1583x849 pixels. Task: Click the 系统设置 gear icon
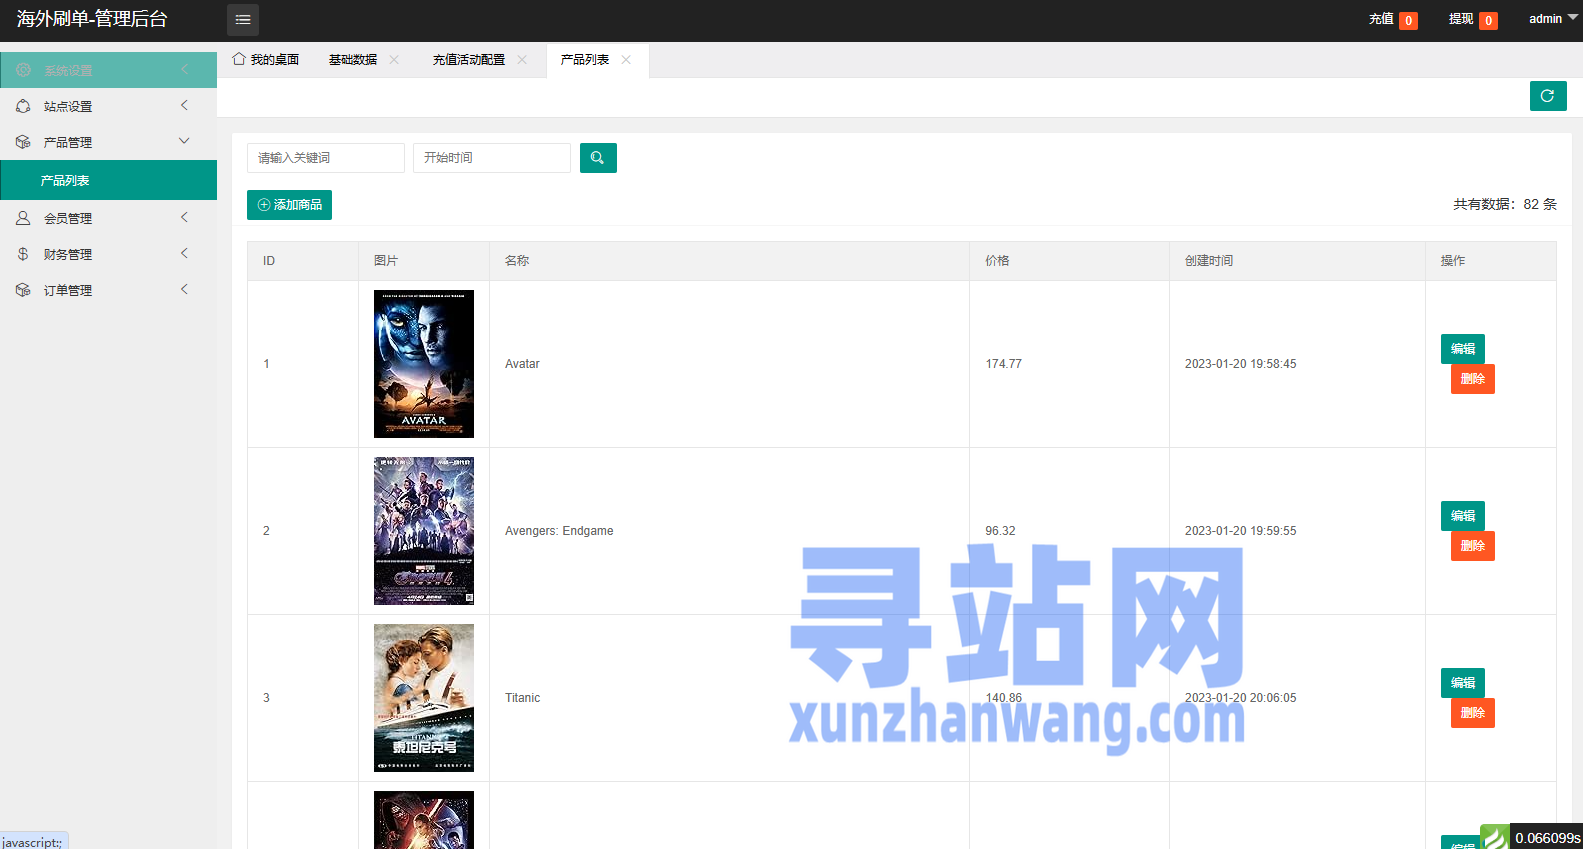pyautogui.click(x=23, y=70)
